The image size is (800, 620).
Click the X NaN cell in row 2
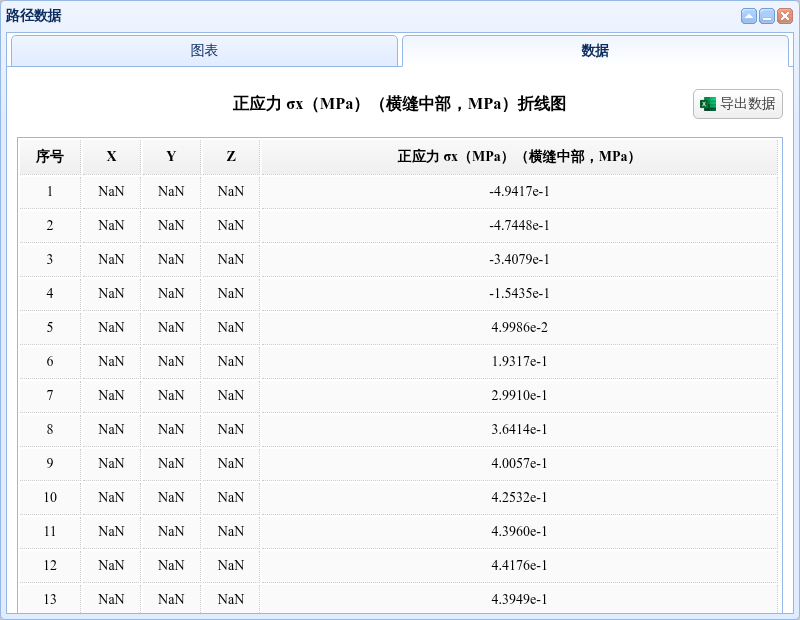[111, 226]
